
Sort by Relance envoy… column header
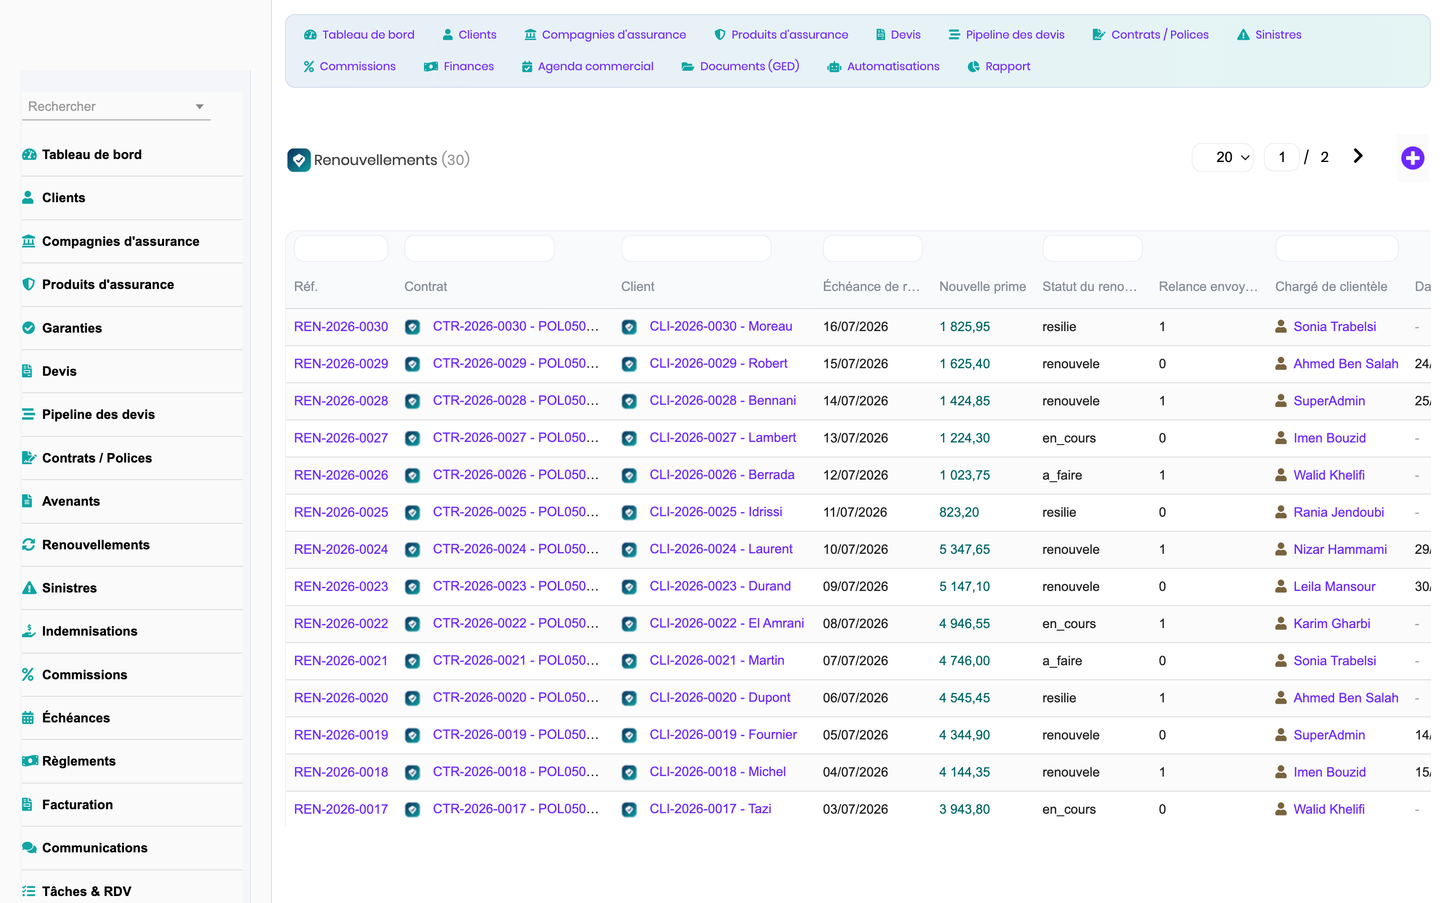tap(1208, 287)
